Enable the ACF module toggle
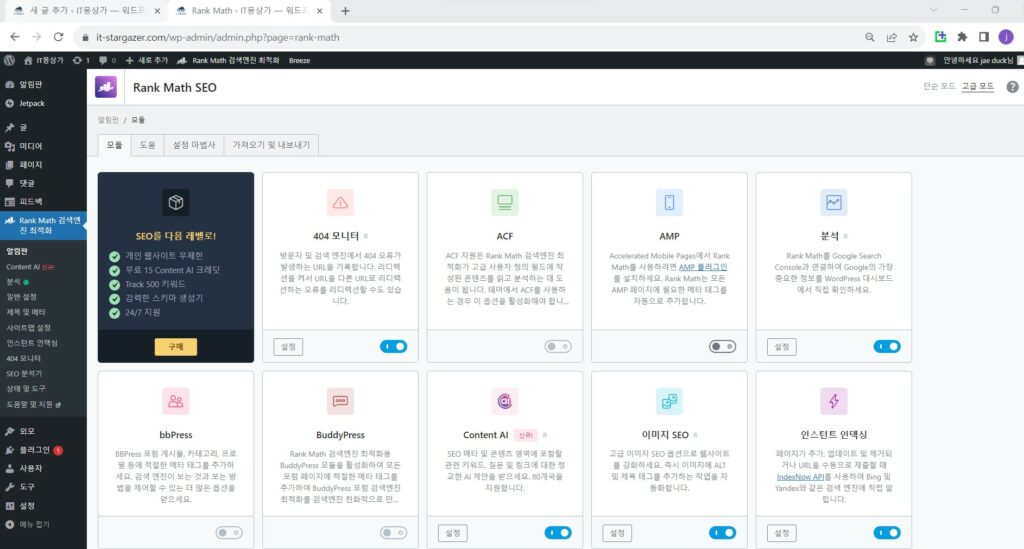Viewport: 1024px width, 549px height. click(x=558, y=347)
